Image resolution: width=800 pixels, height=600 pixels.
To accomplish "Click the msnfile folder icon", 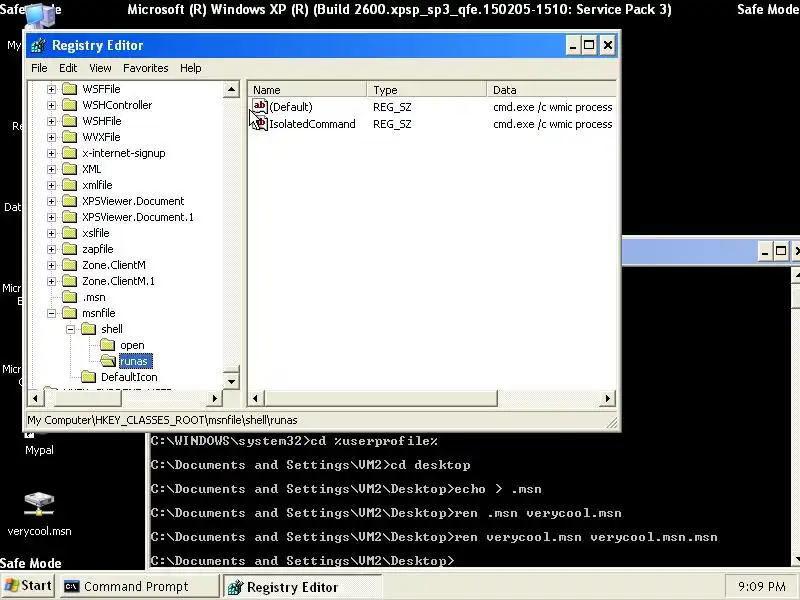I will coord(69,313).
